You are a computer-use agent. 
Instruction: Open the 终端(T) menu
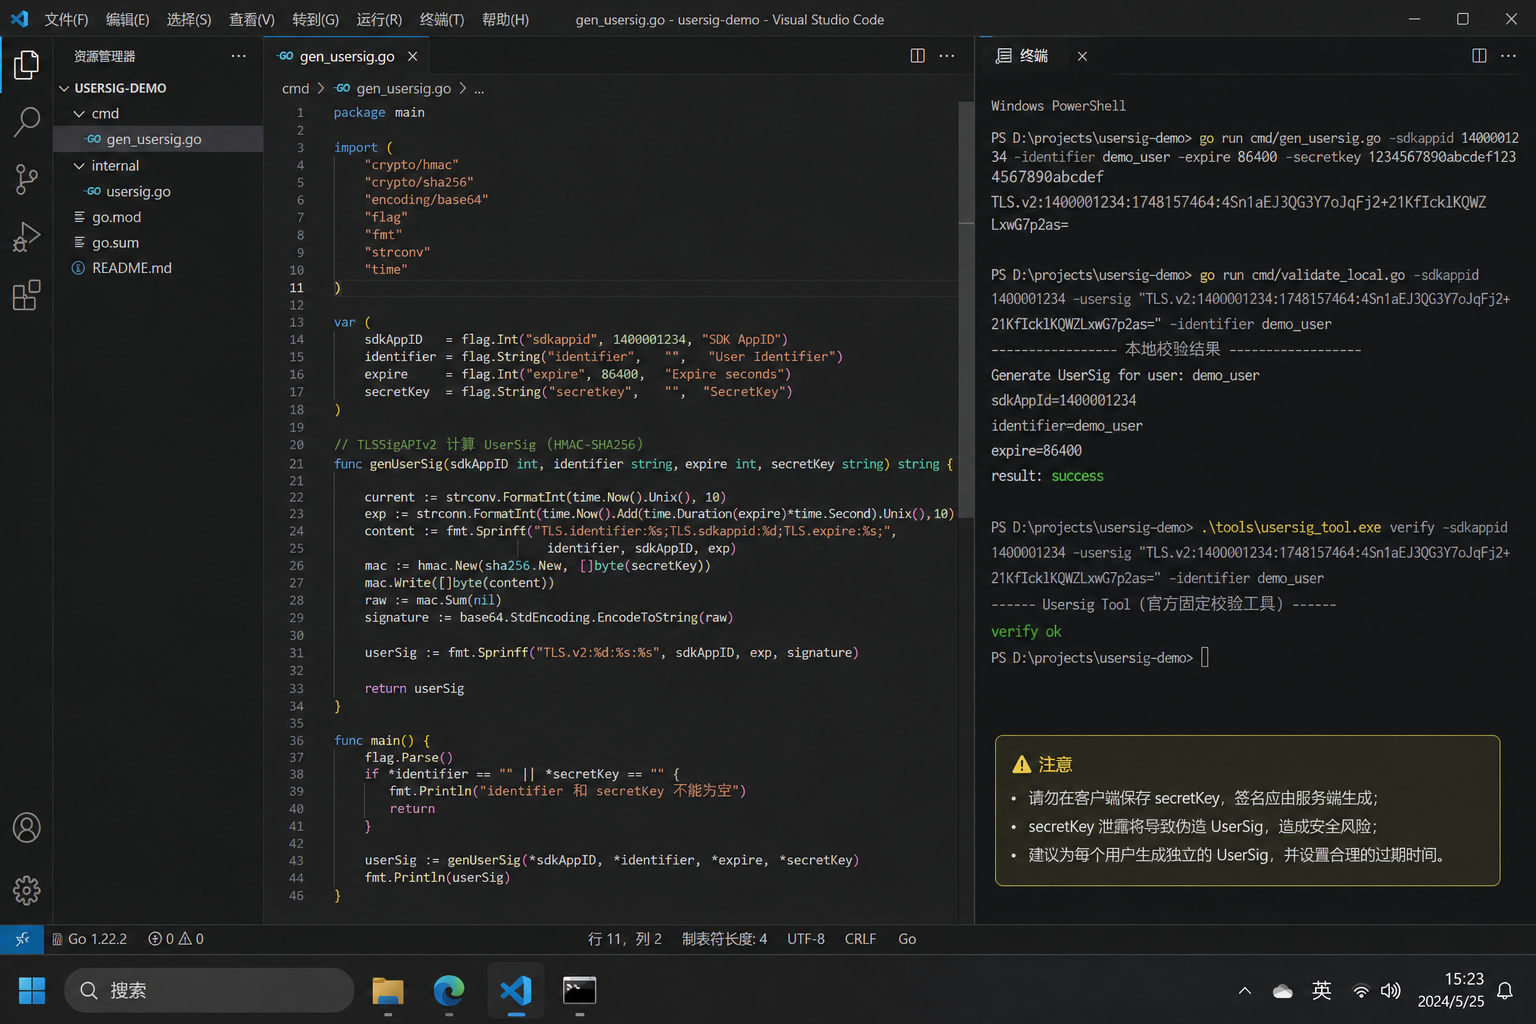(441, 19)
